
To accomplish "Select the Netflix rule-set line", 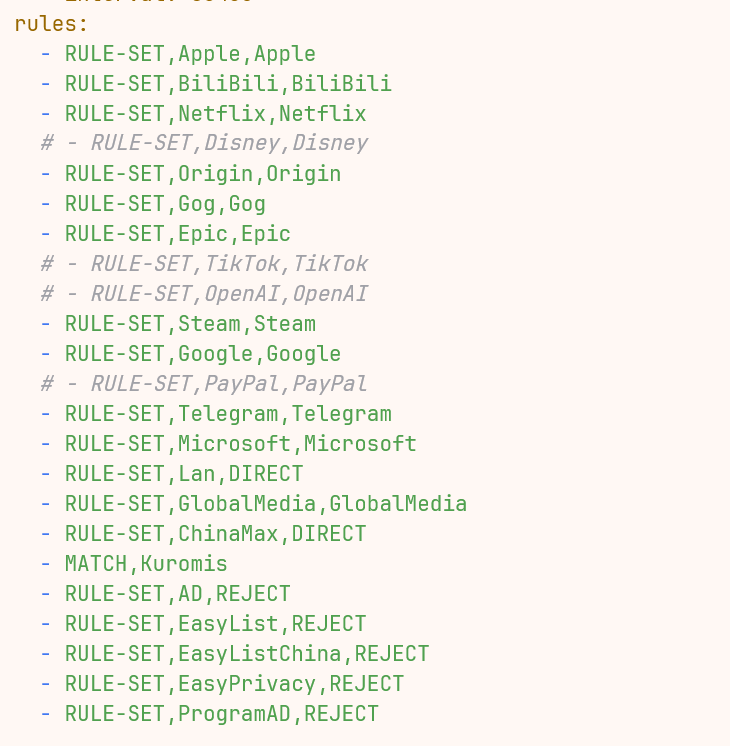I will pos(203,114).
